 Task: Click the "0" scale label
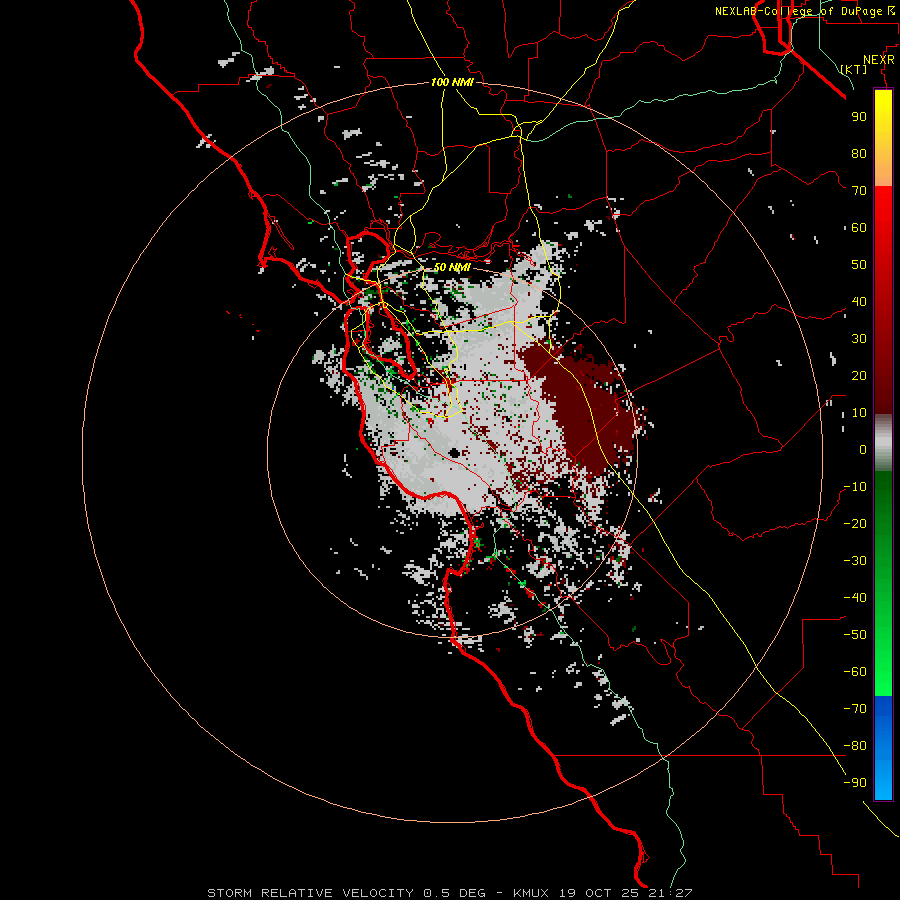point(863,449)
